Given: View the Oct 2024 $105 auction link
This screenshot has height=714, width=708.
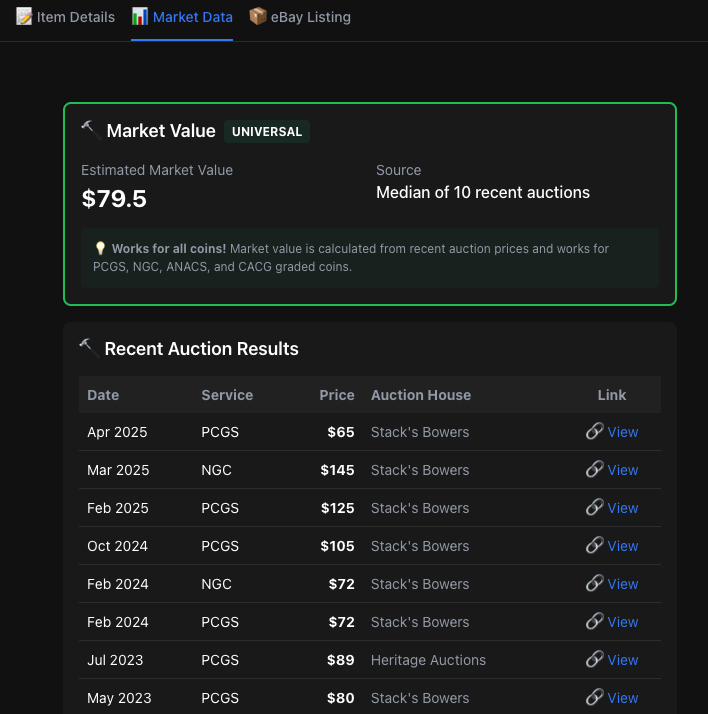Looking at the screenshot, I should coord(623,546).
